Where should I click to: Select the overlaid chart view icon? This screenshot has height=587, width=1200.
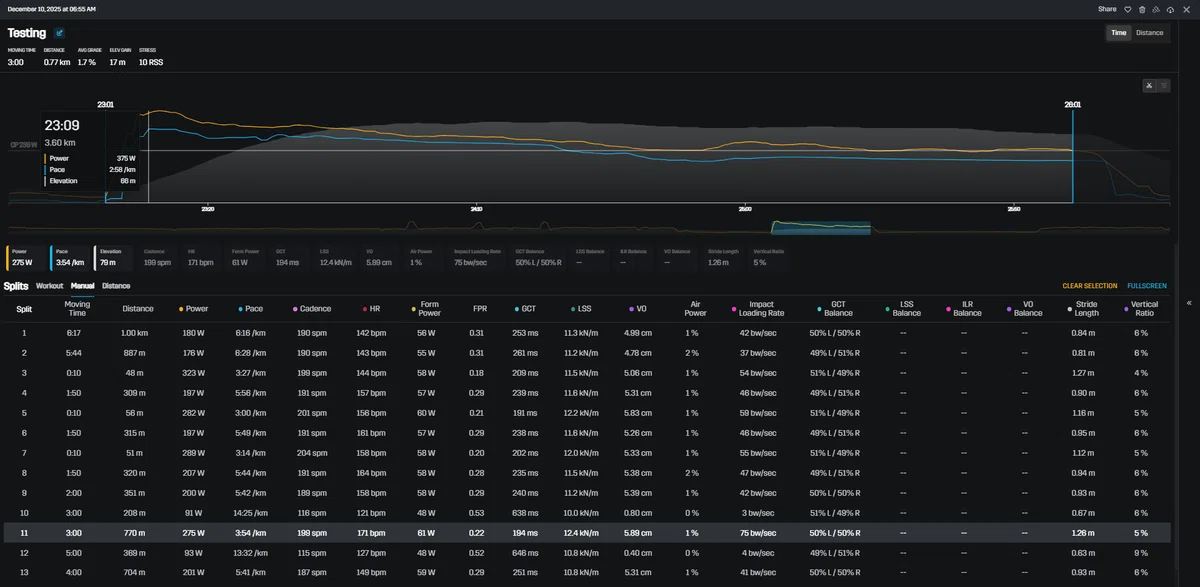1150,85
